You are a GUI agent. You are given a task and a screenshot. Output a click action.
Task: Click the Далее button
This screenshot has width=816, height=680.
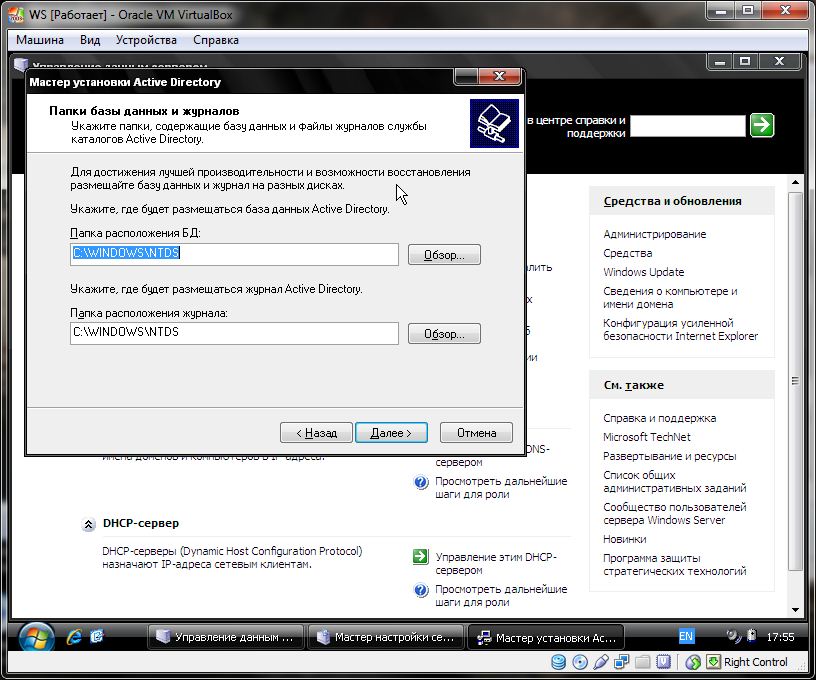[391, 433]
